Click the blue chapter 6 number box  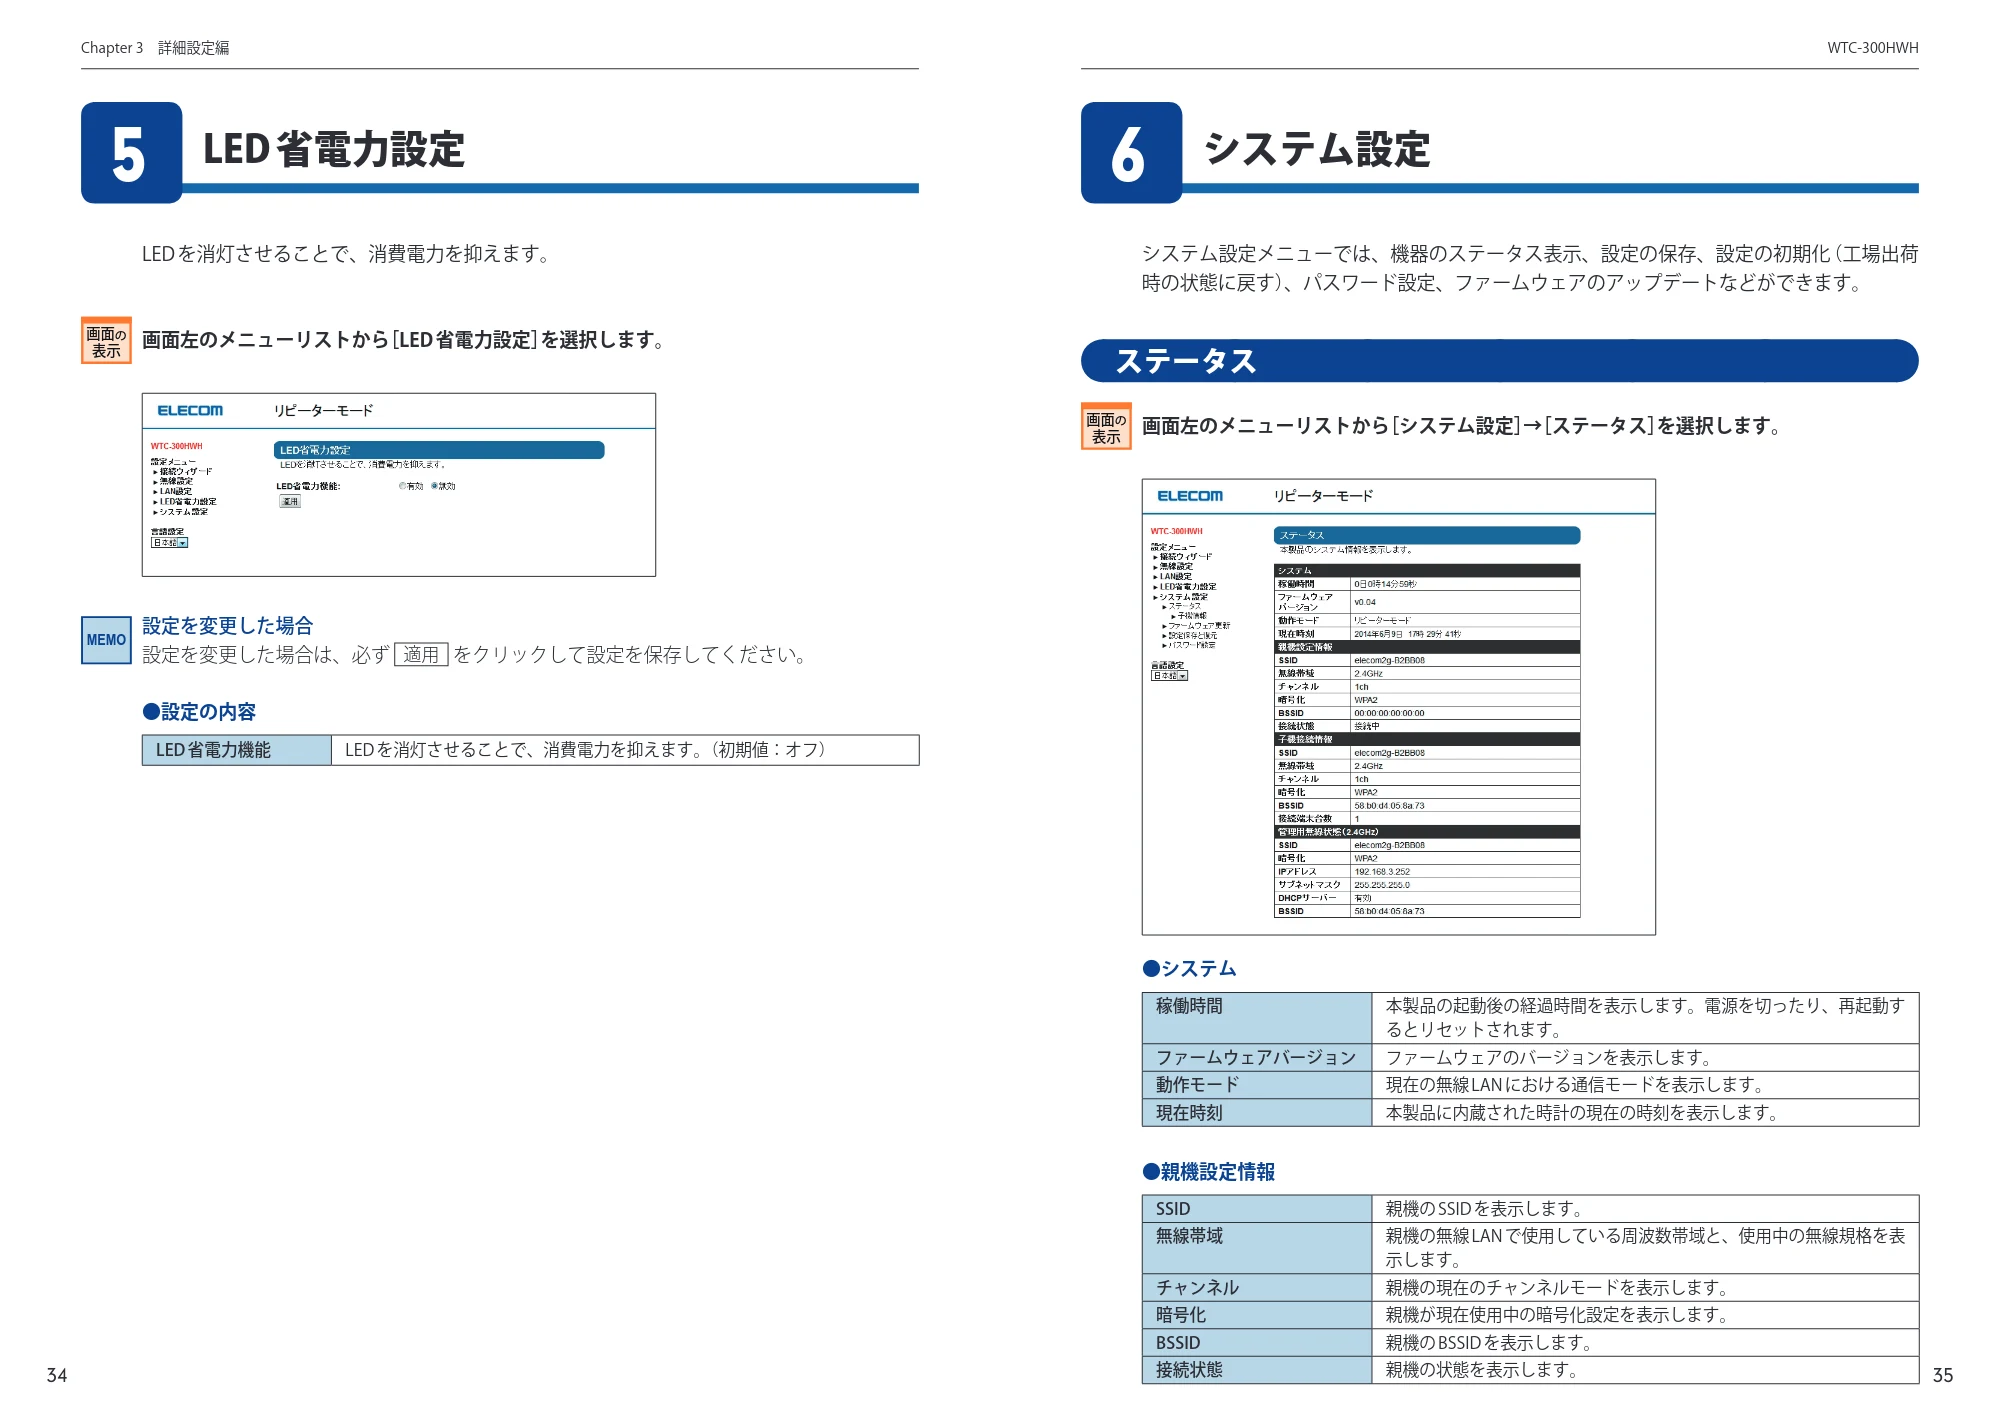pos(1132,153)
